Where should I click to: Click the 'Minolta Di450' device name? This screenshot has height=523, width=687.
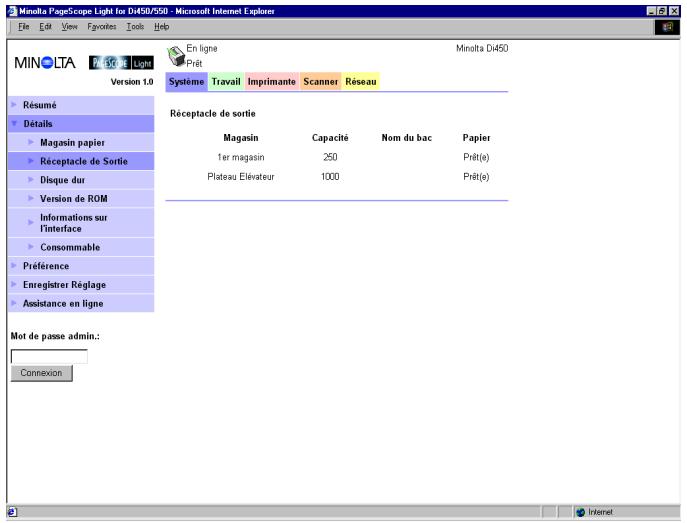[x=482, y=48]
